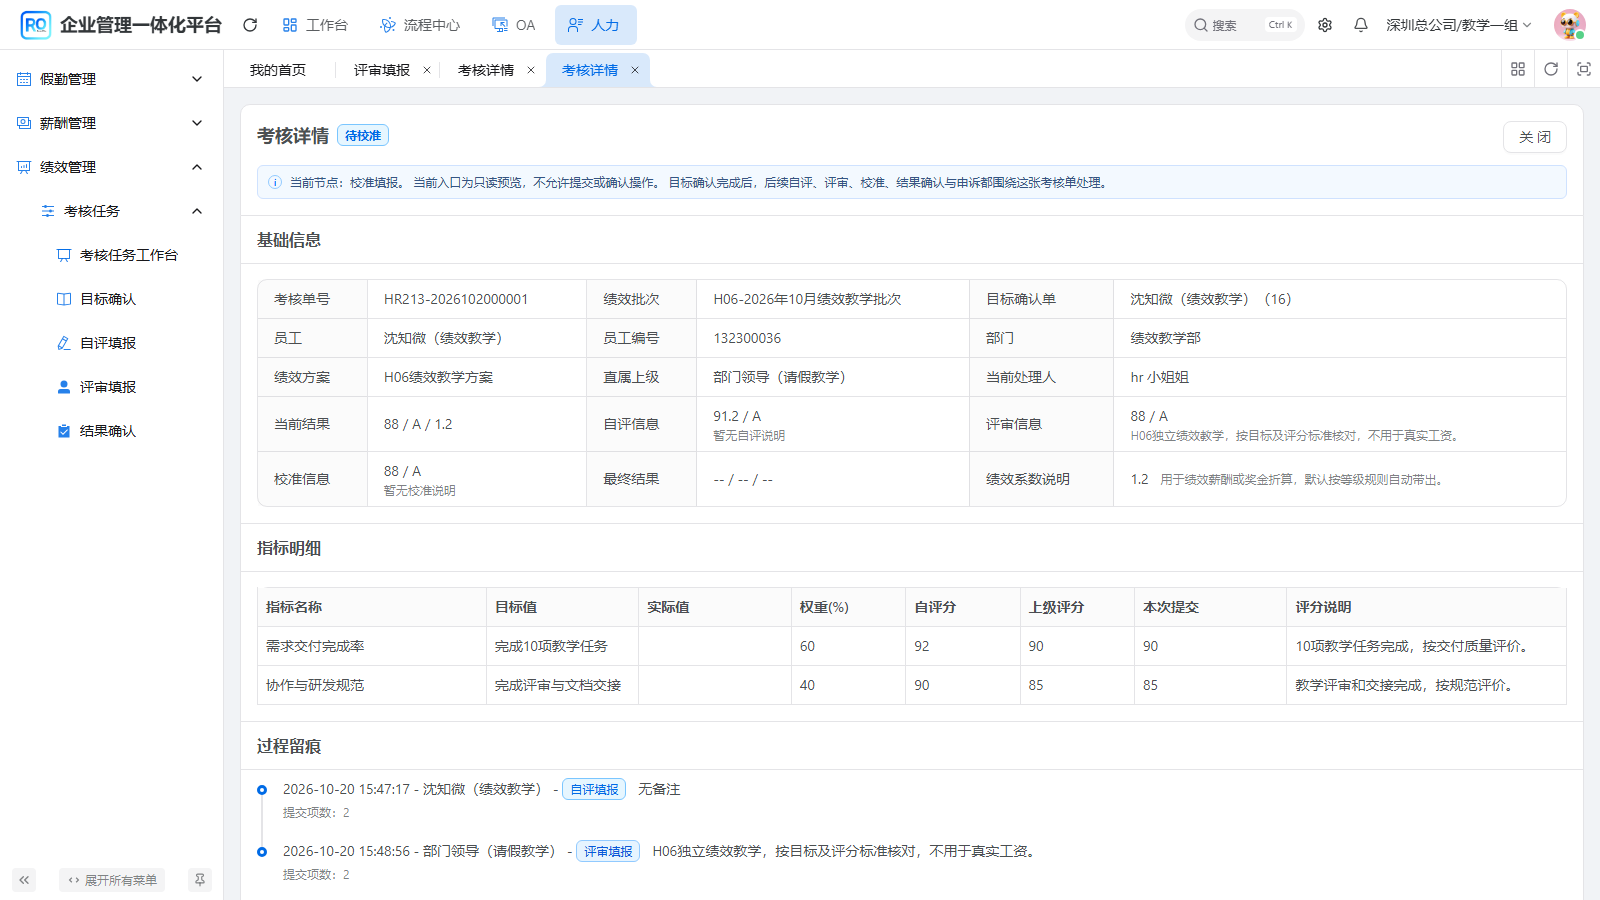Click the search box
This screenshot has height=900, width=1600.
tap(1245, 25)
